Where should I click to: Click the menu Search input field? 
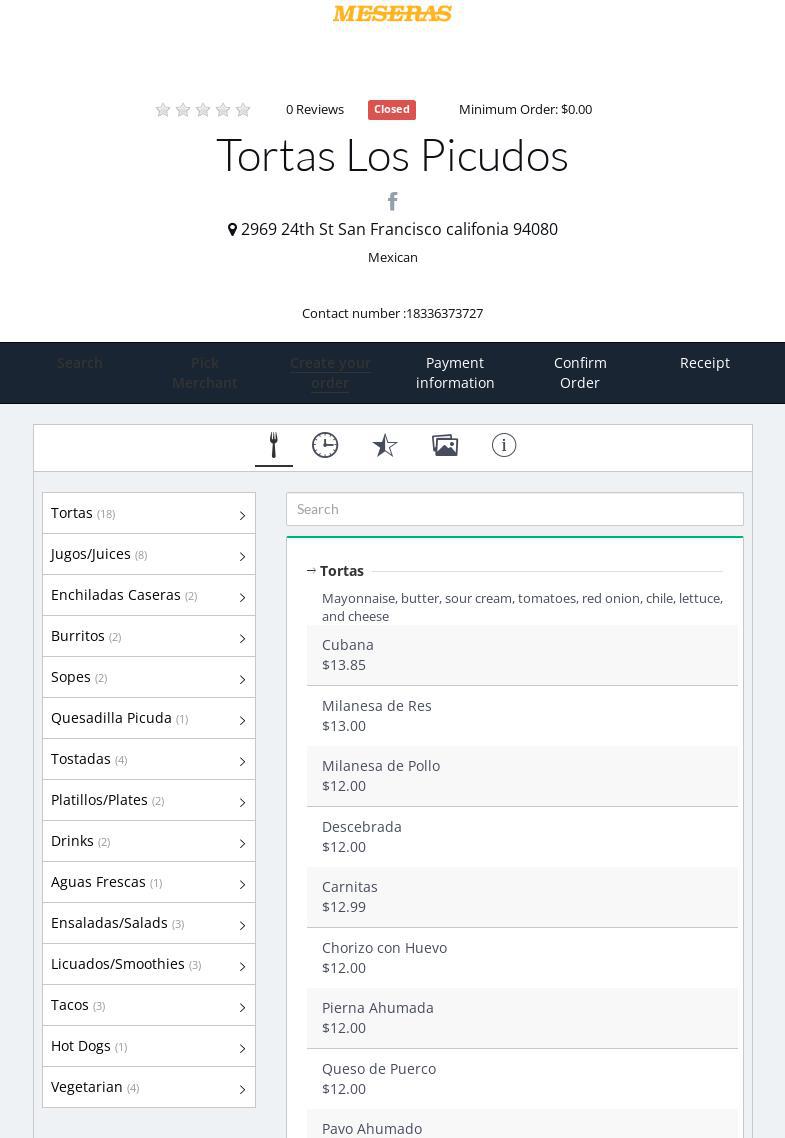click(x=514, y=509)
